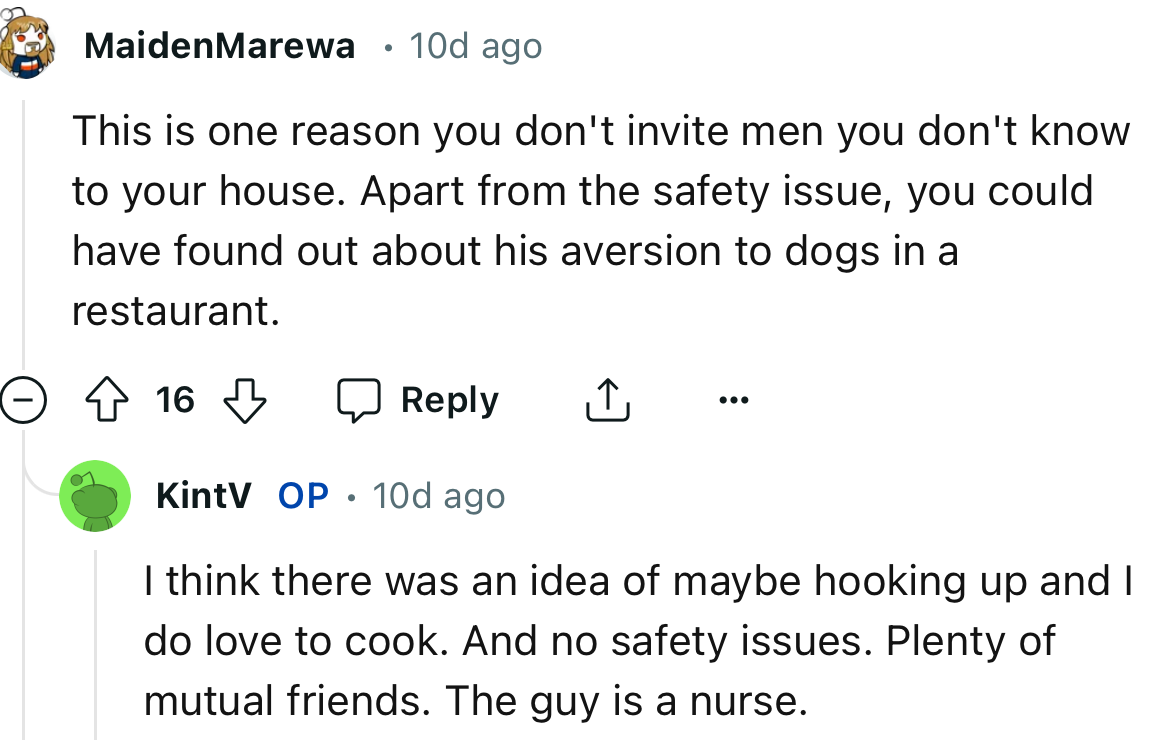Downvote MaidenMarewa's comment with the arrow icon

[245, 399]
